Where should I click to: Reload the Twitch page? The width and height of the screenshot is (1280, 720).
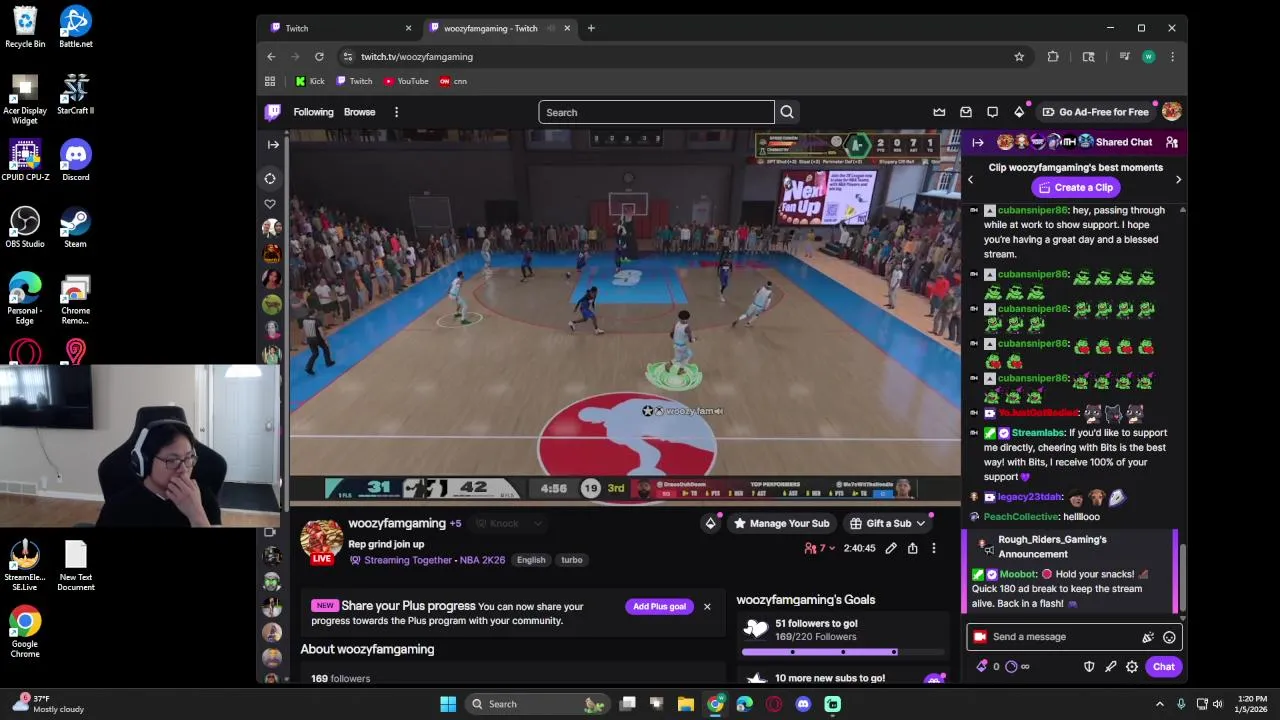pyautogui.click(x=319, y=57)
